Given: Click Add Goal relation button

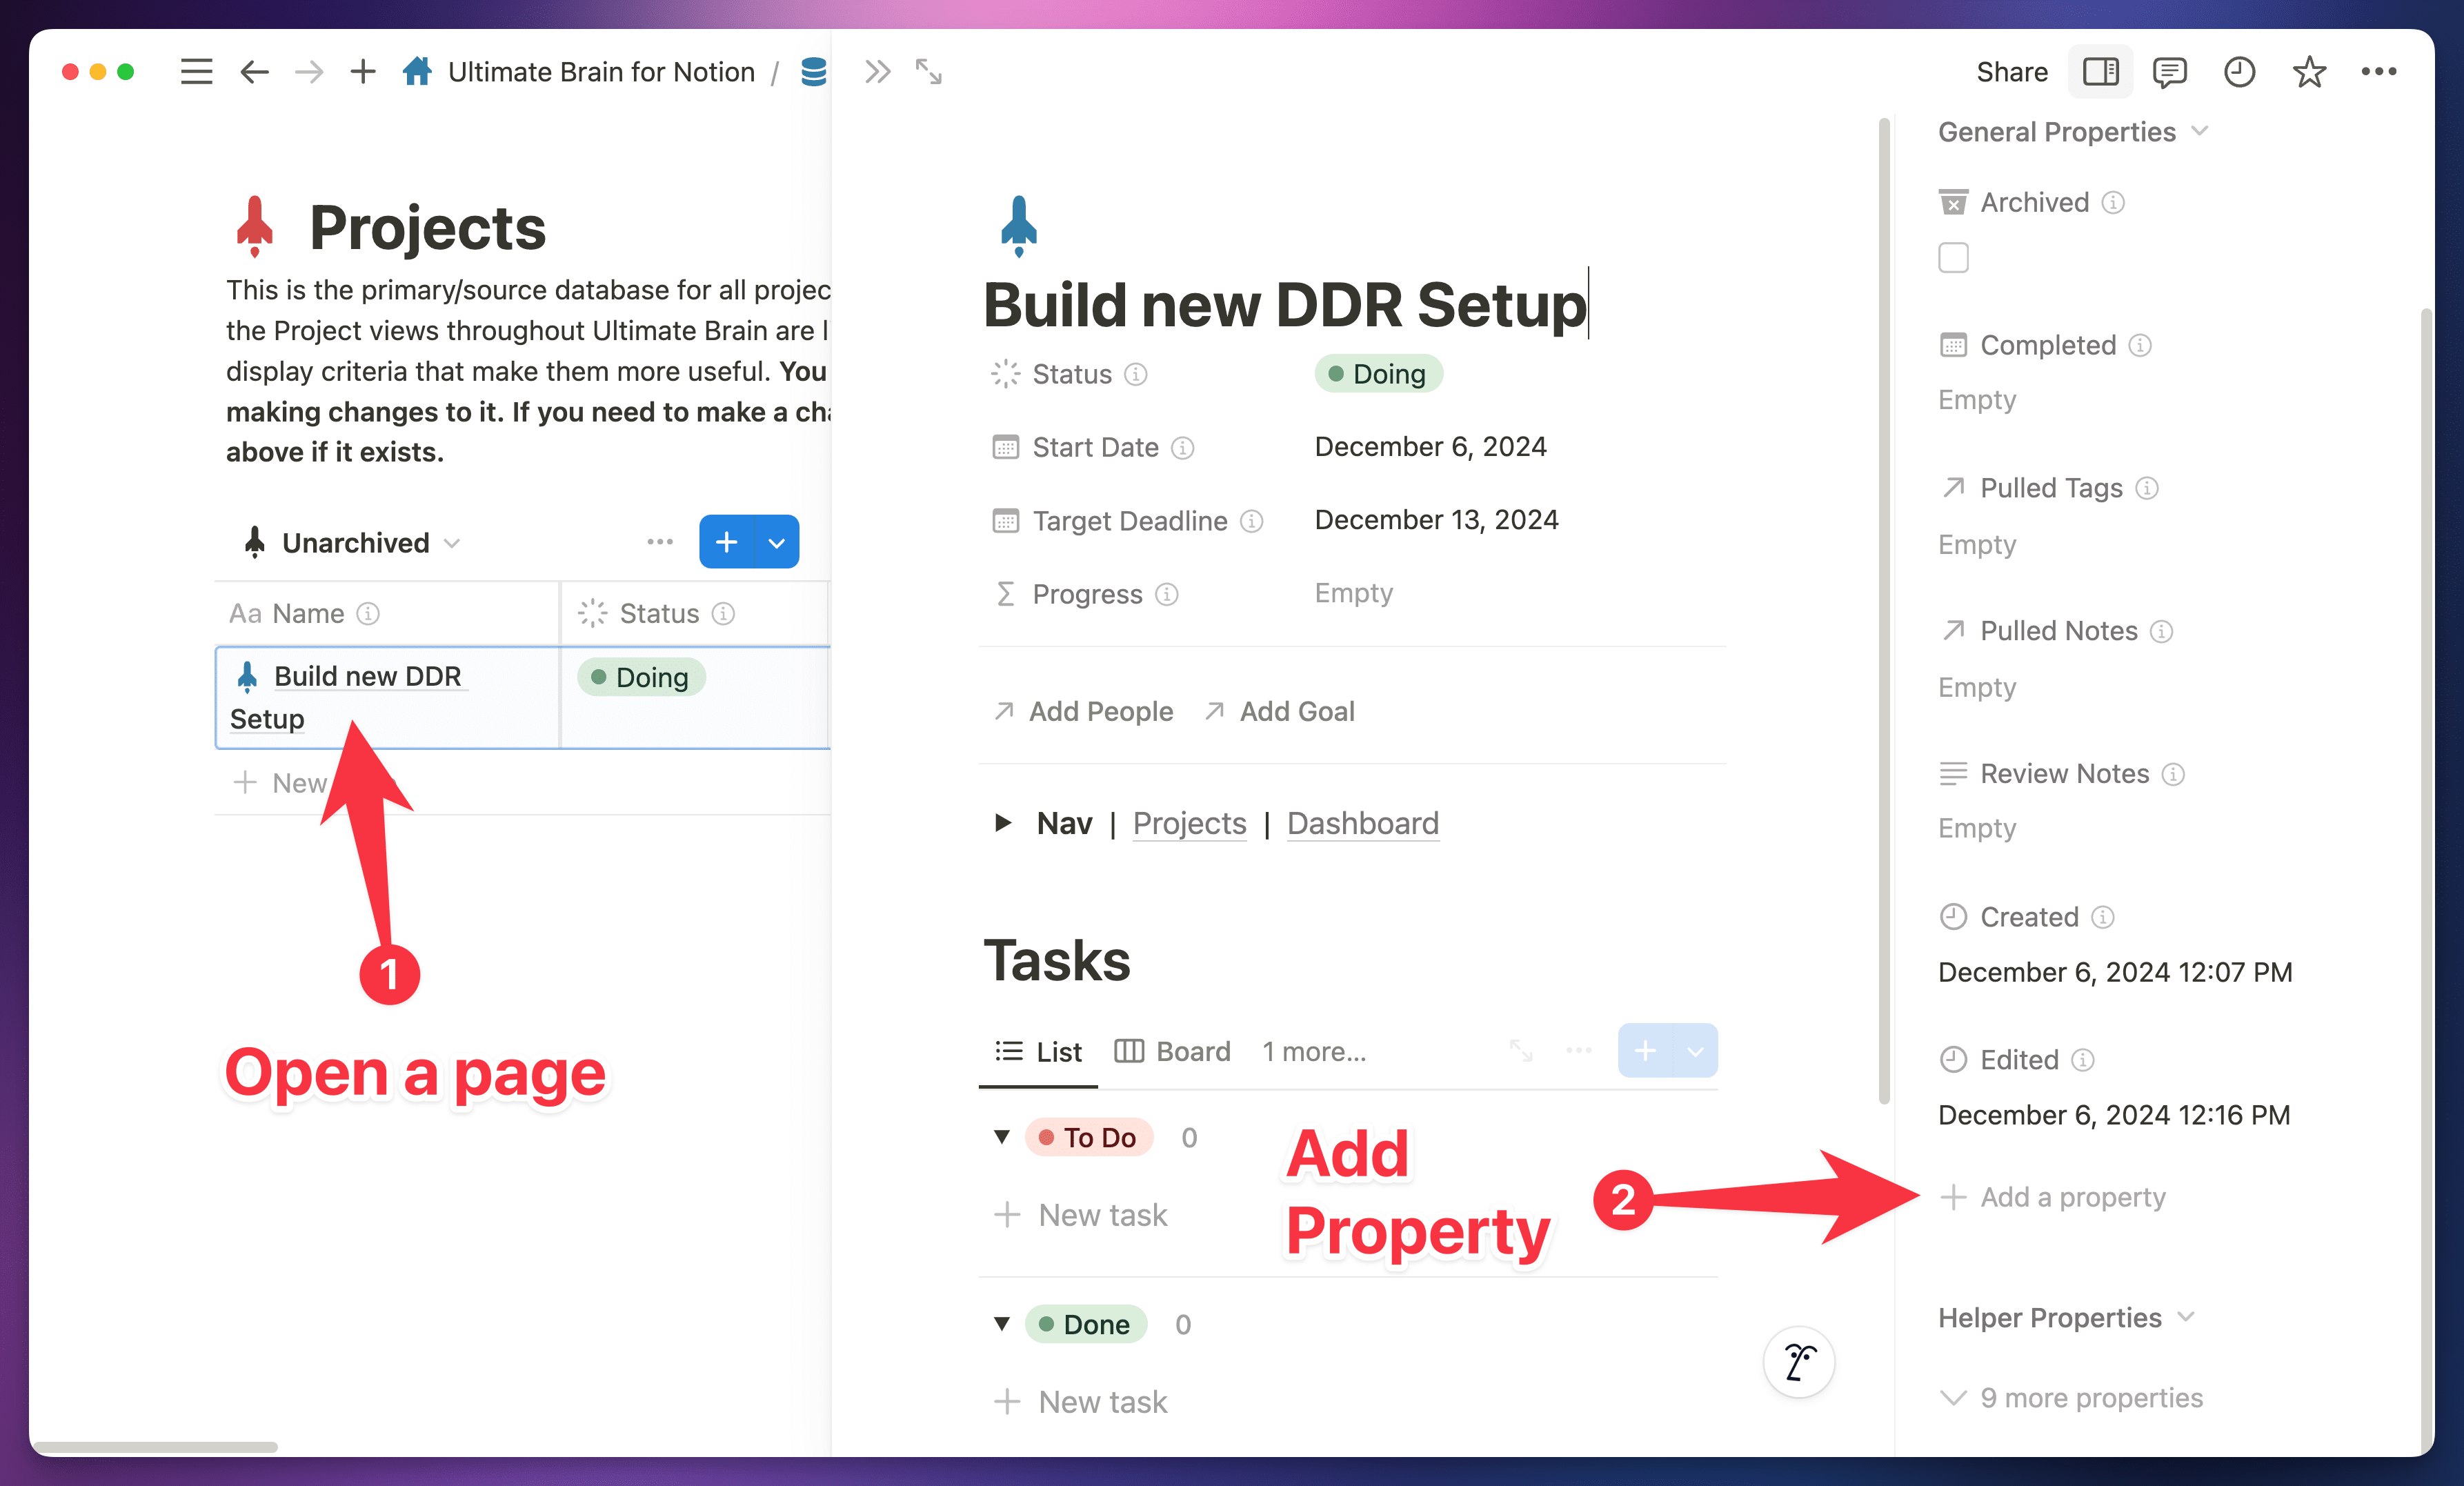Looking at the screenshot, I should tap(1279, 711).
